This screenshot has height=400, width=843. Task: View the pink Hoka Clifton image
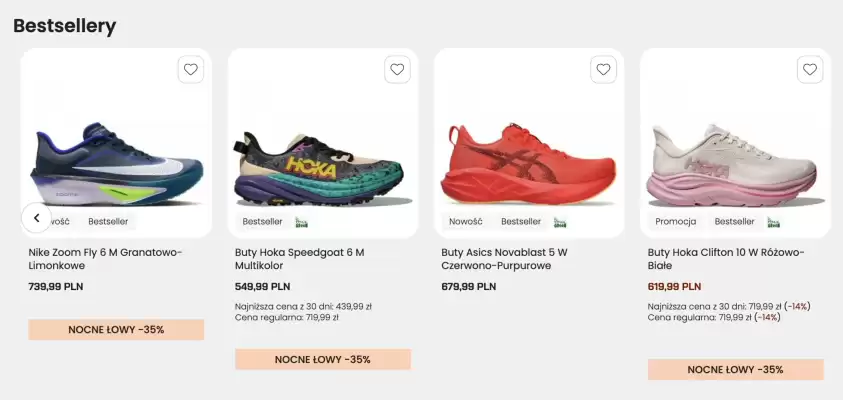pyautogui.click(x=735, y=162)
